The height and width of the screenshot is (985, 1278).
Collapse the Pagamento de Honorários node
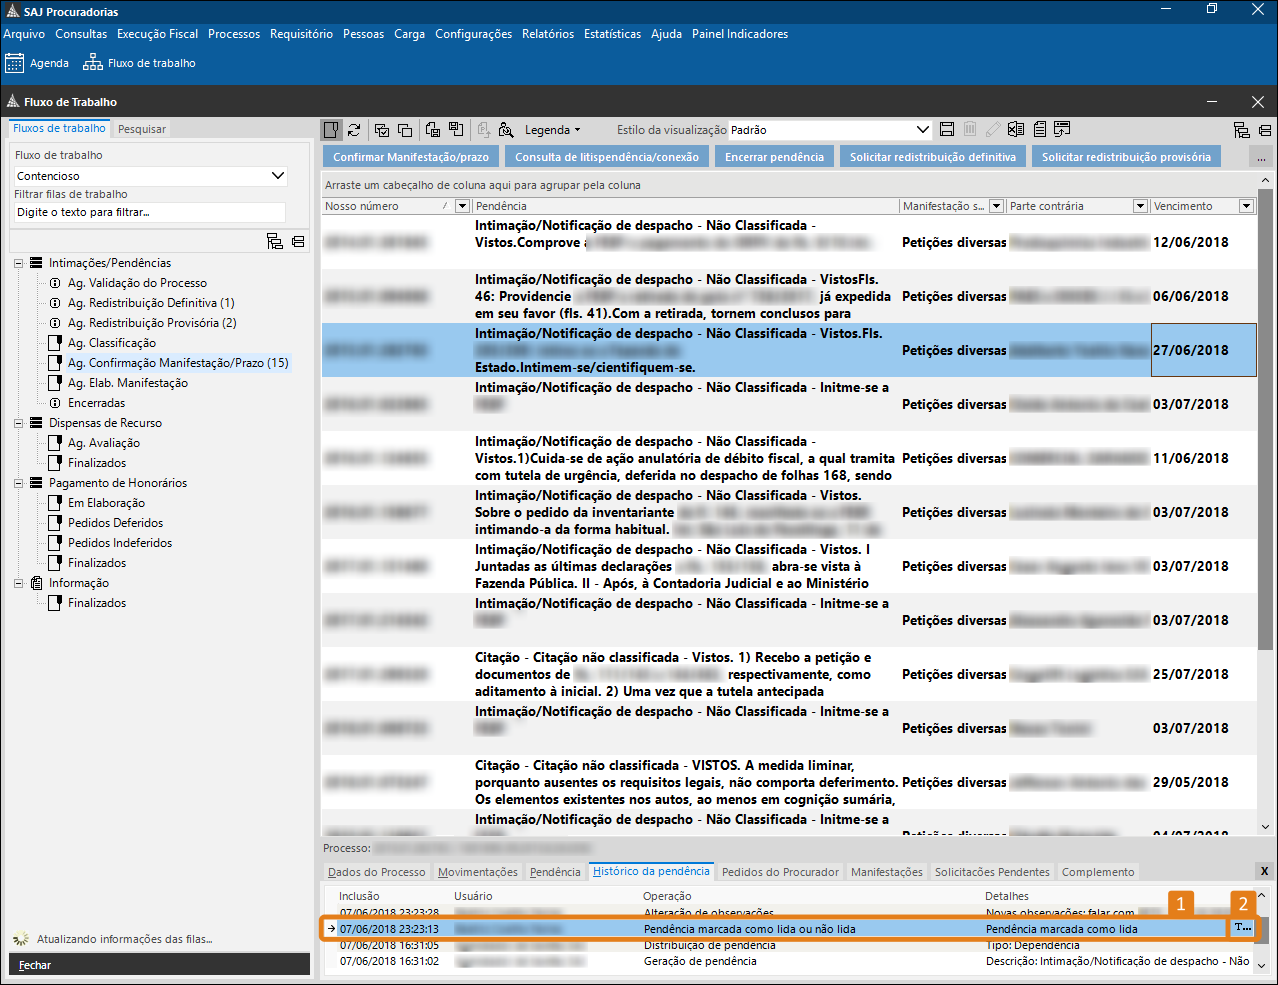point(18,483)
